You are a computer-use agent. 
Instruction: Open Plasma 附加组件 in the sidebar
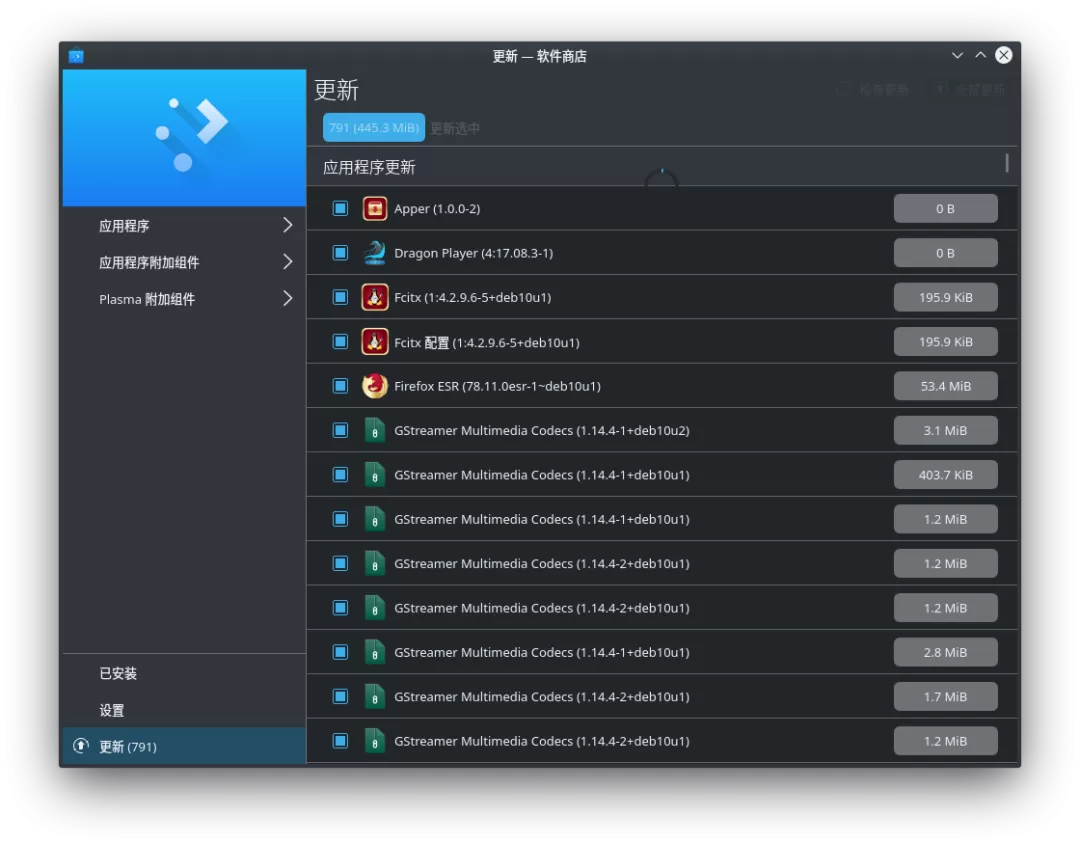[184, 298]
